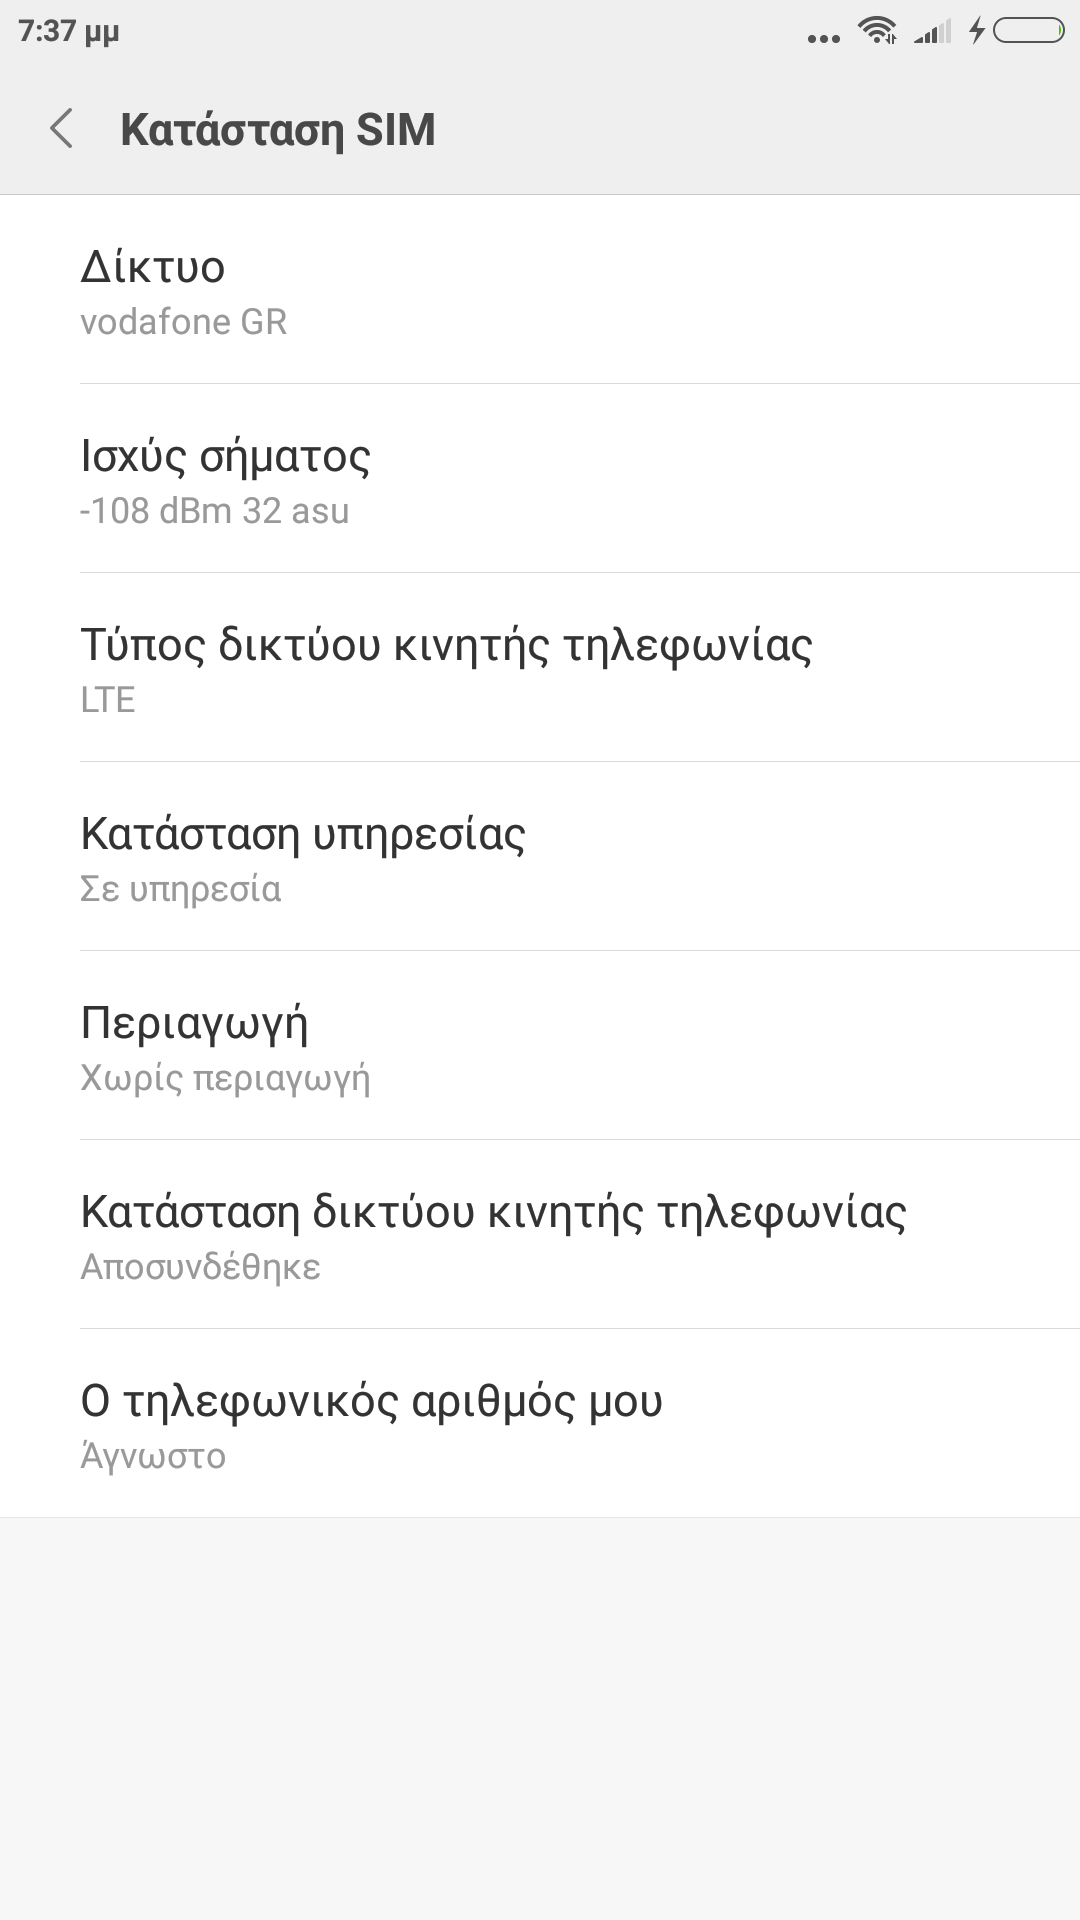Tap the battery indicator icon

[1029, 31]
